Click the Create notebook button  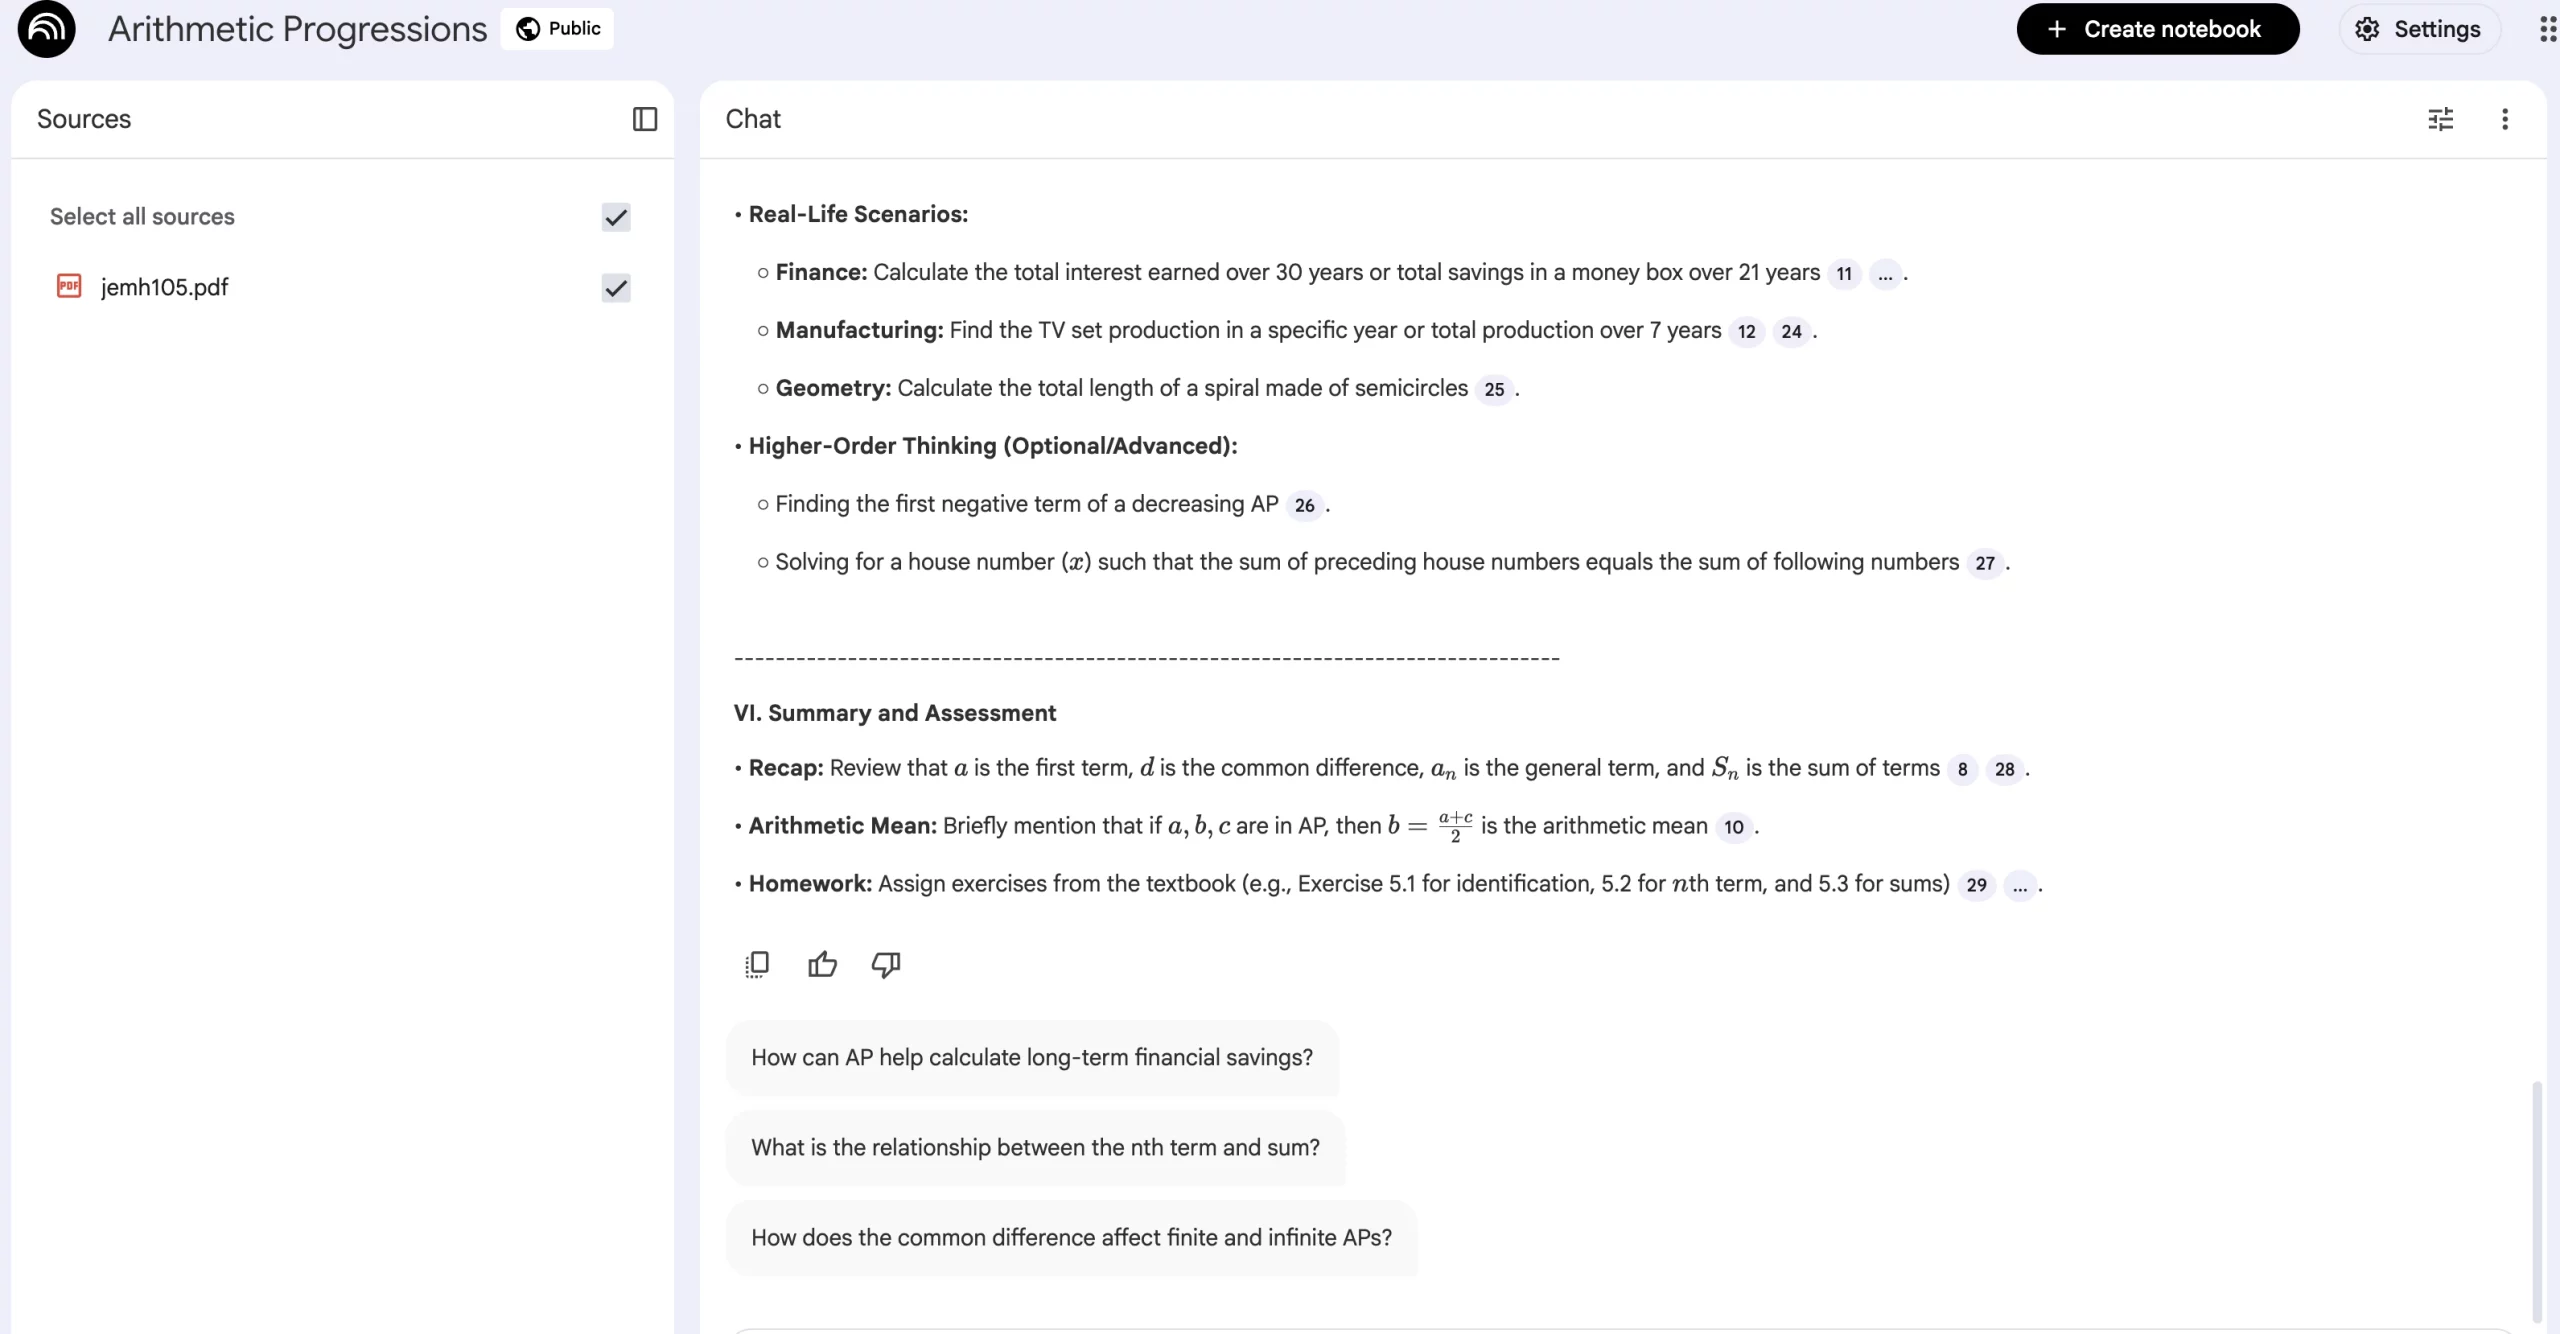coord(2157,29)
